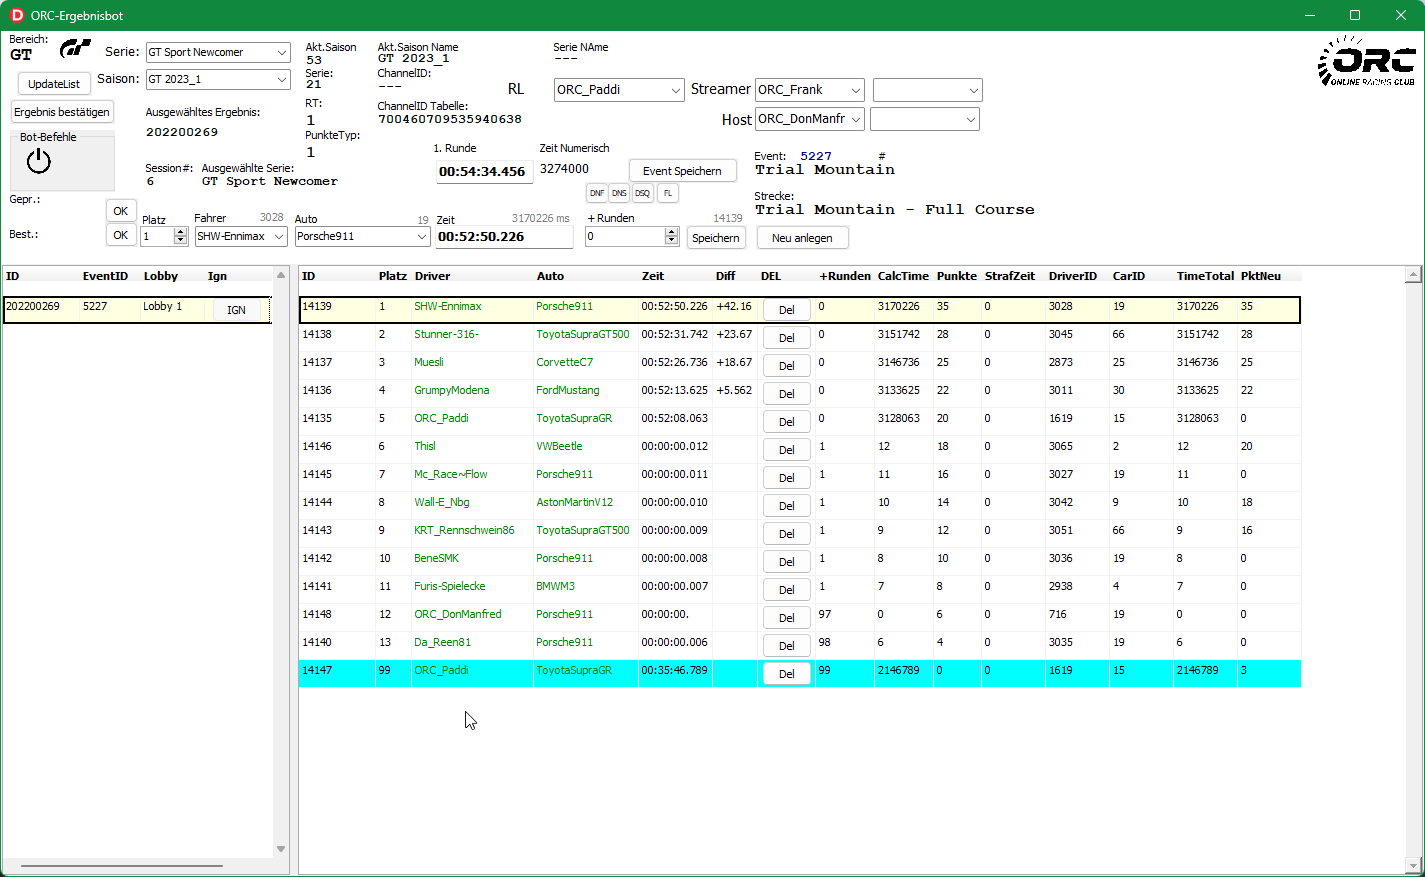Click the Event Speichern button

point(682,171)
